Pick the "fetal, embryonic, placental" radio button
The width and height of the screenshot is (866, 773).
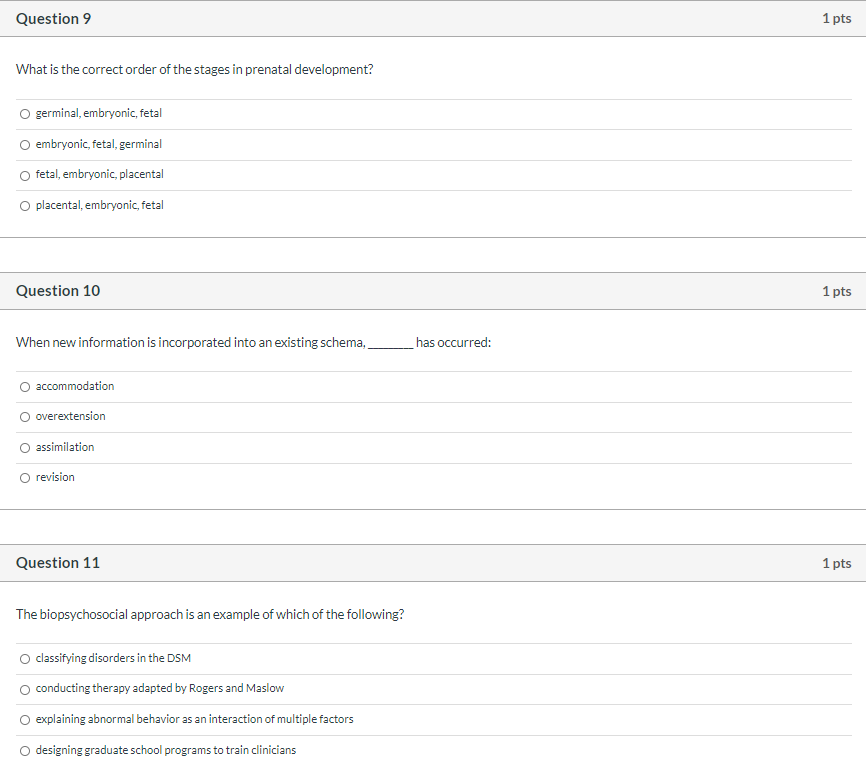(25, 176)
